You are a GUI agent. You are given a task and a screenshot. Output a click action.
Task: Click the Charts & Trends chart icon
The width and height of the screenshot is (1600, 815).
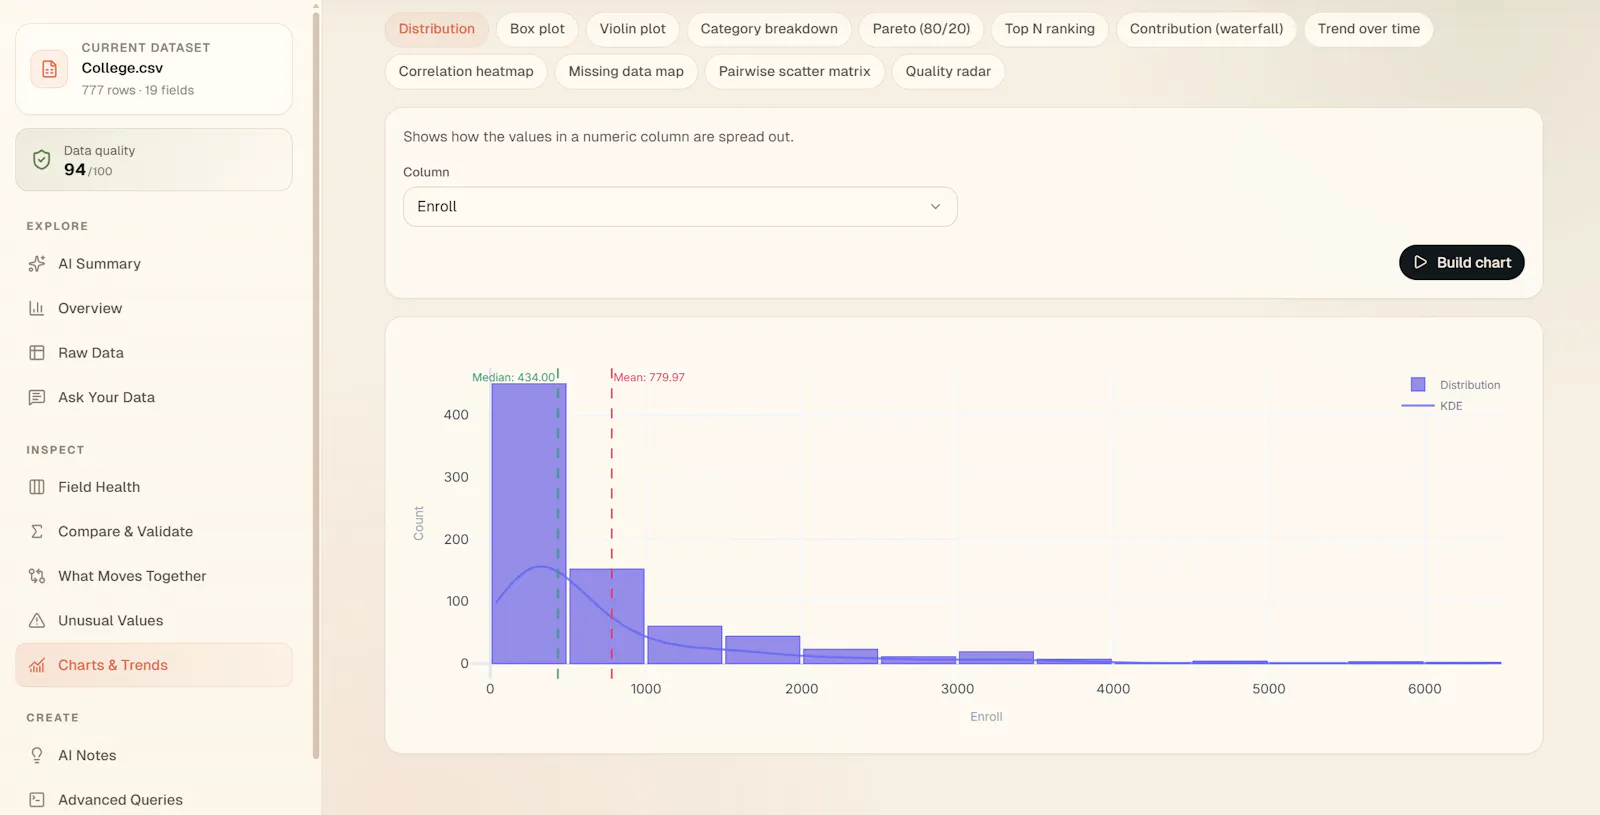pos(37,665)
